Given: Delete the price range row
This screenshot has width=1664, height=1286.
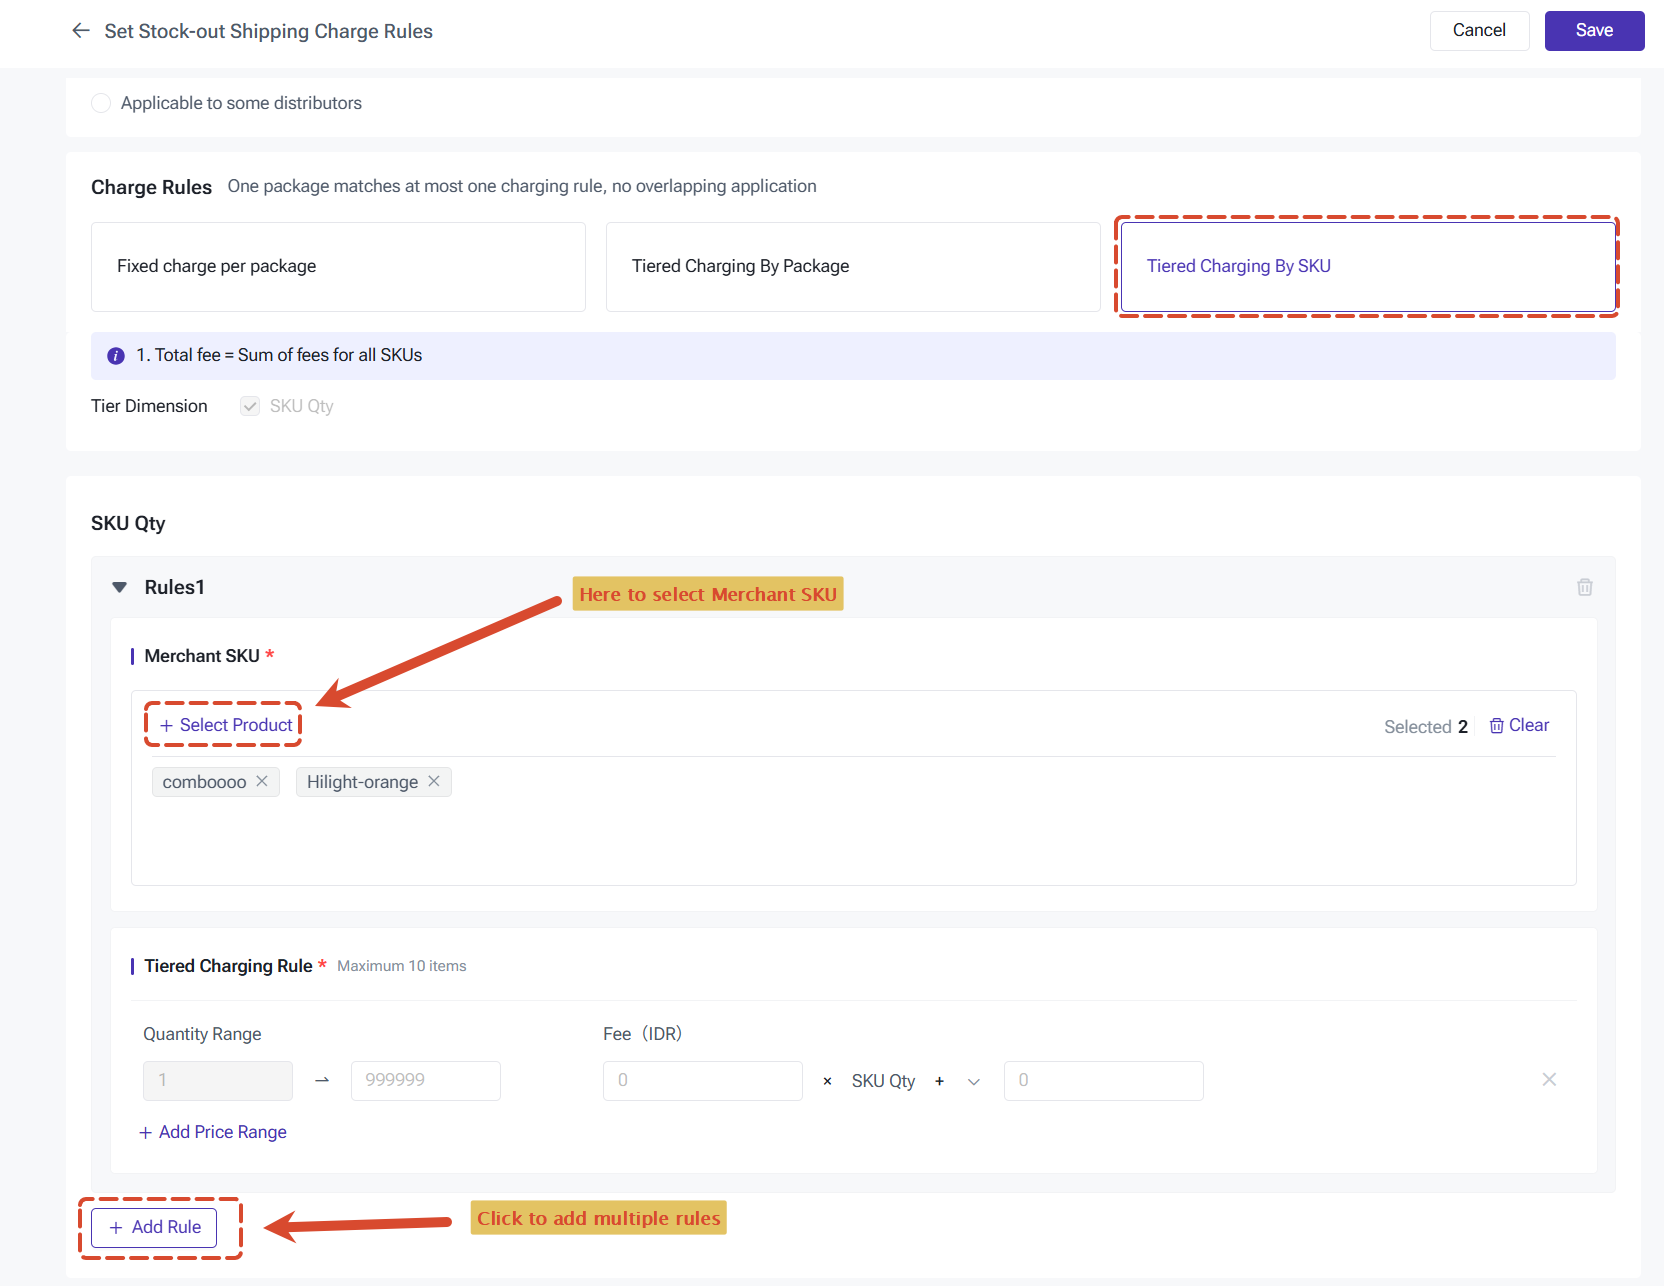Looking at the screenshot, I should point(1549,1079).
